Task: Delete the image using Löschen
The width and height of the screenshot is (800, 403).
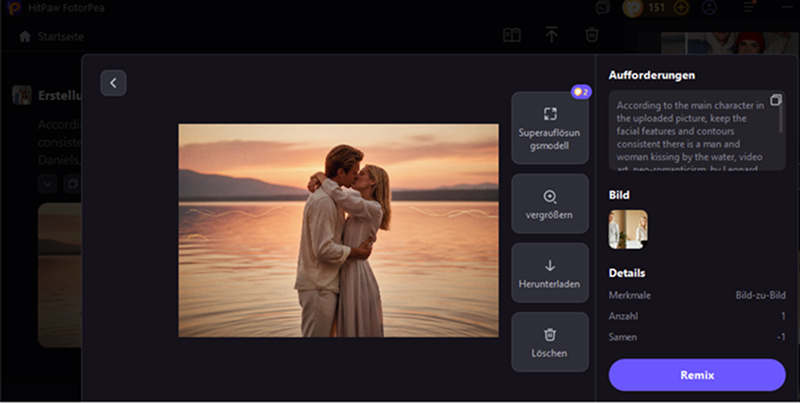Action: 549,342
